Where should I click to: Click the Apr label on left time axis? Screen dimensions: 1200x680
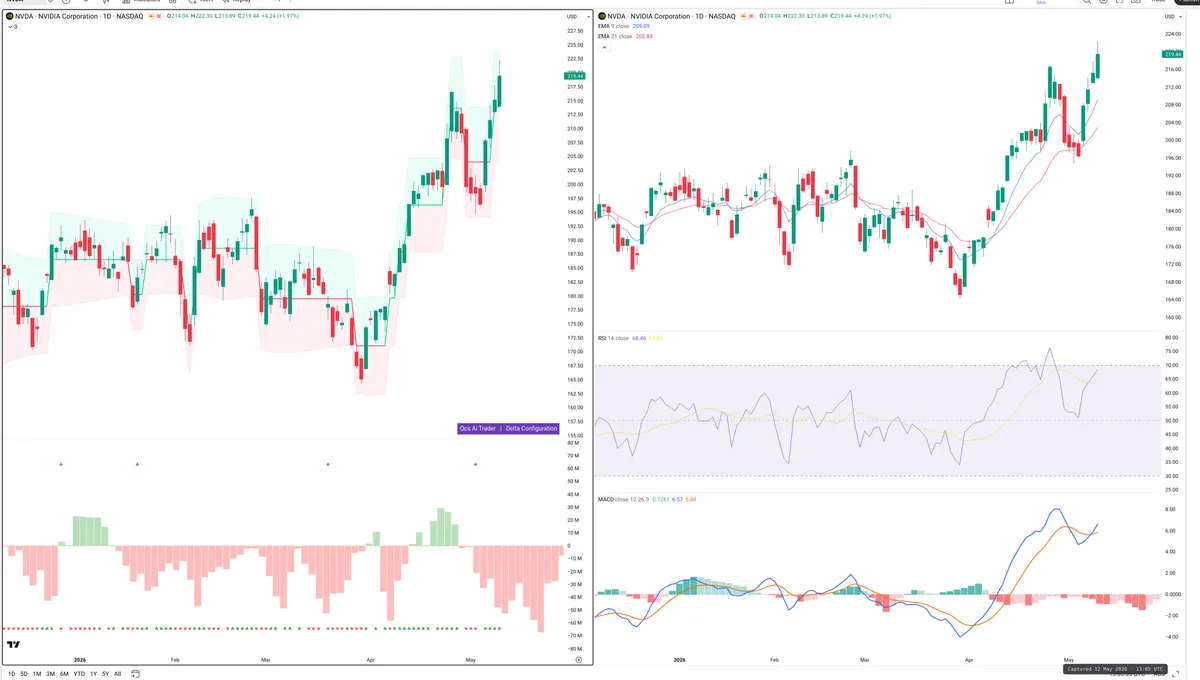click(x=371, y=660)
